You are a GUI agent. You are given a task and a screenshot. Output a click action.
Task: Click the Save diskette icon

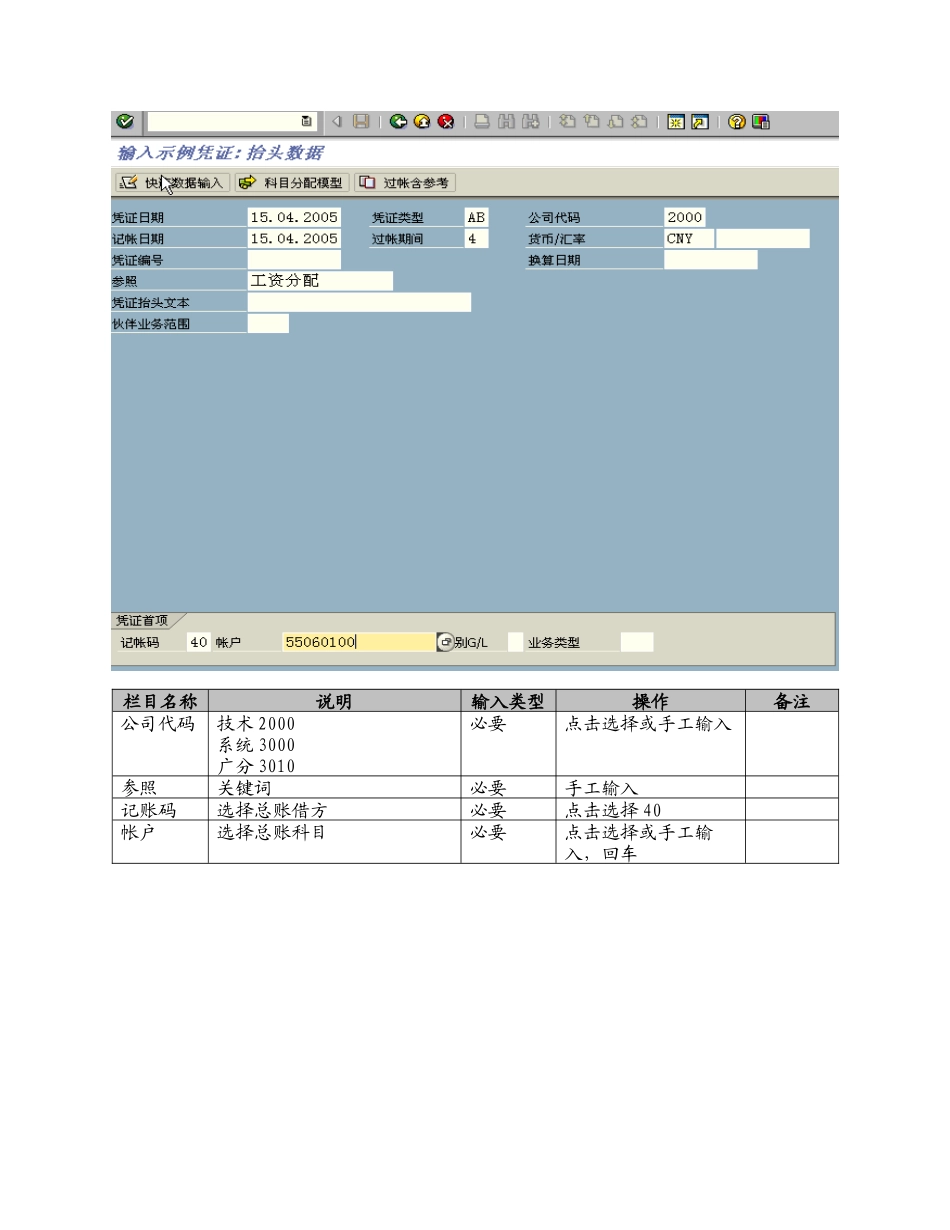361,122
